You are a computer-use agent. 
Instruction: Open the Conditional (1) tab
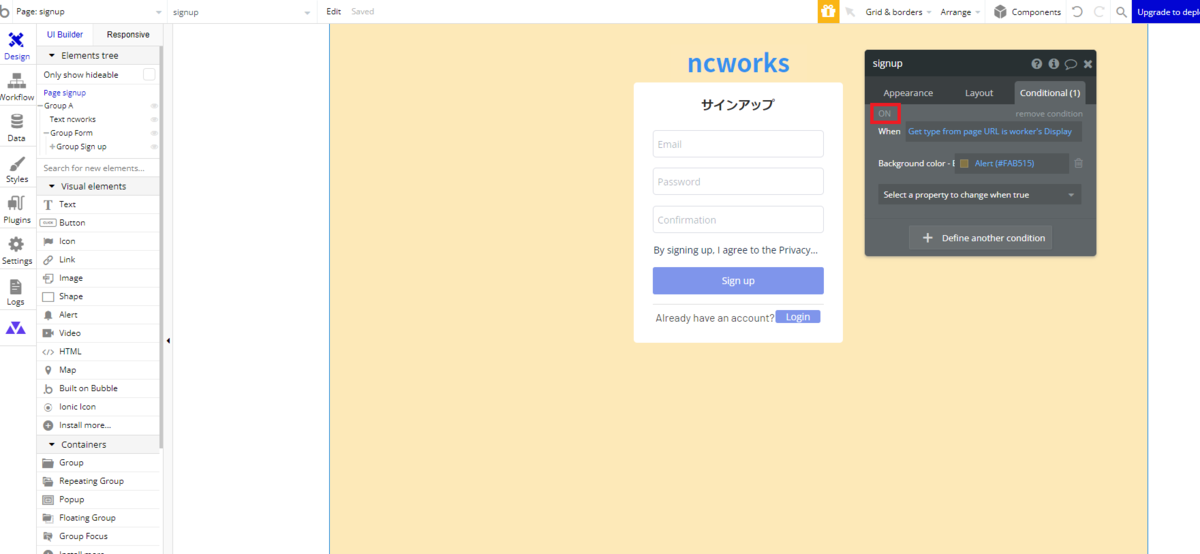[x=1049, y=93]
